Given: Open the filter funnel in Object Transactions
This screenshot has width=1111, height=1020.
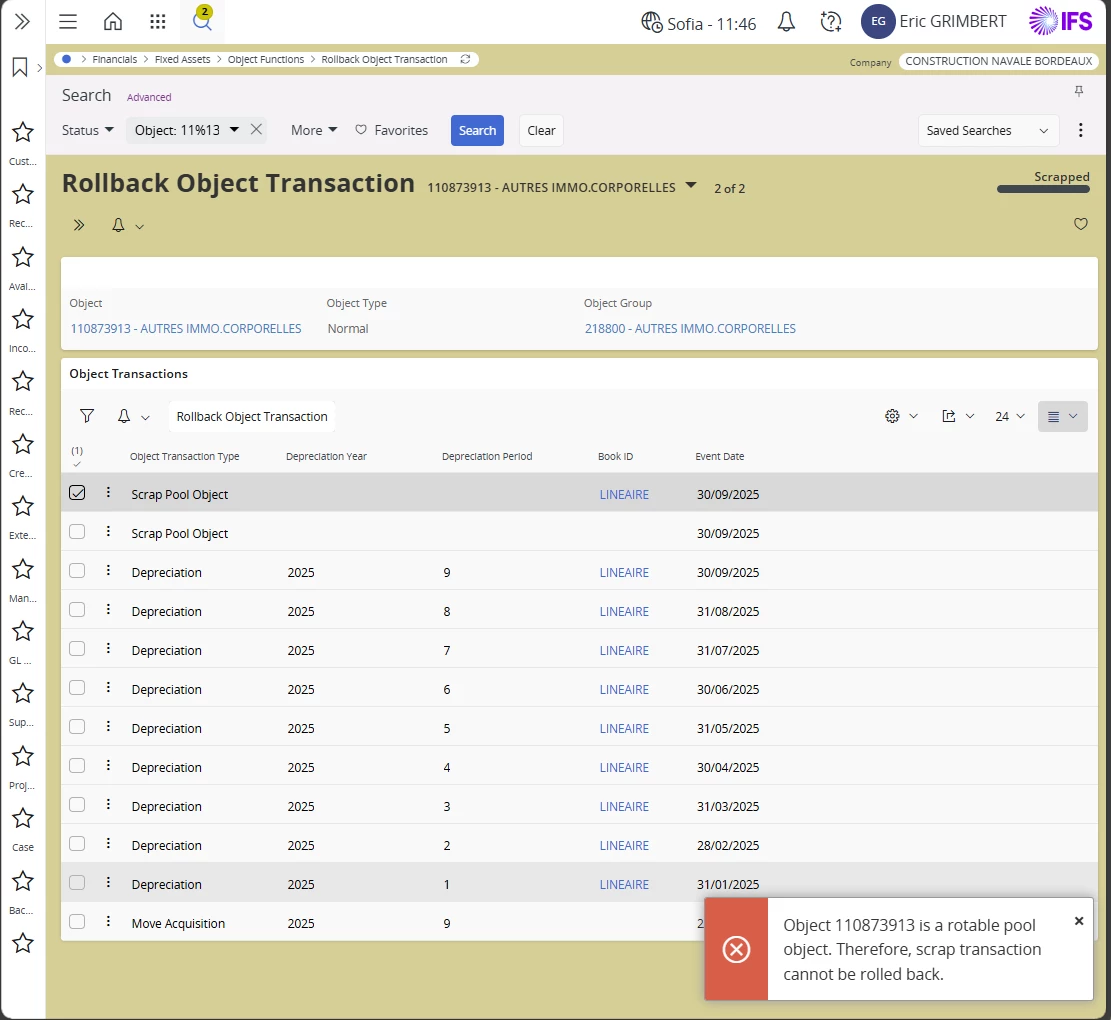Looking at the screenshot, I should tap(86, 416).
